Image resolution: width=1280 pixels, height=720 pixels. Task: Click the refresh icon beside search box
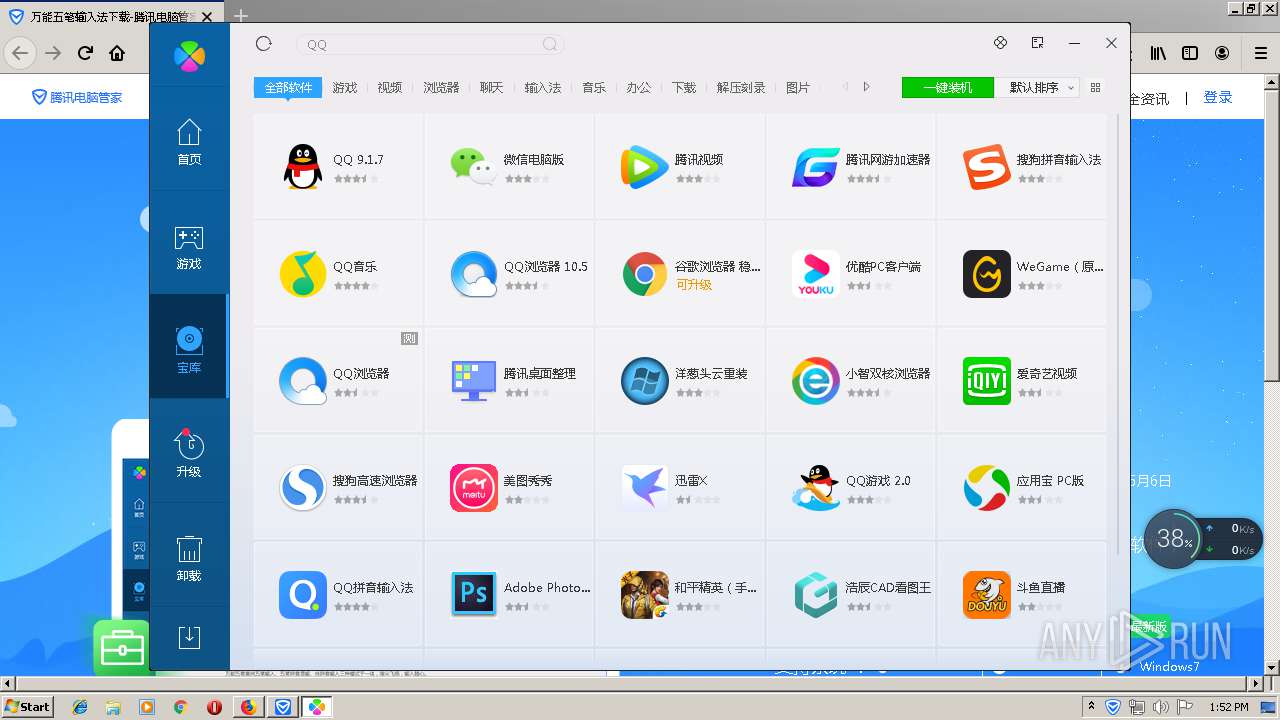click(x=264, y=43)
